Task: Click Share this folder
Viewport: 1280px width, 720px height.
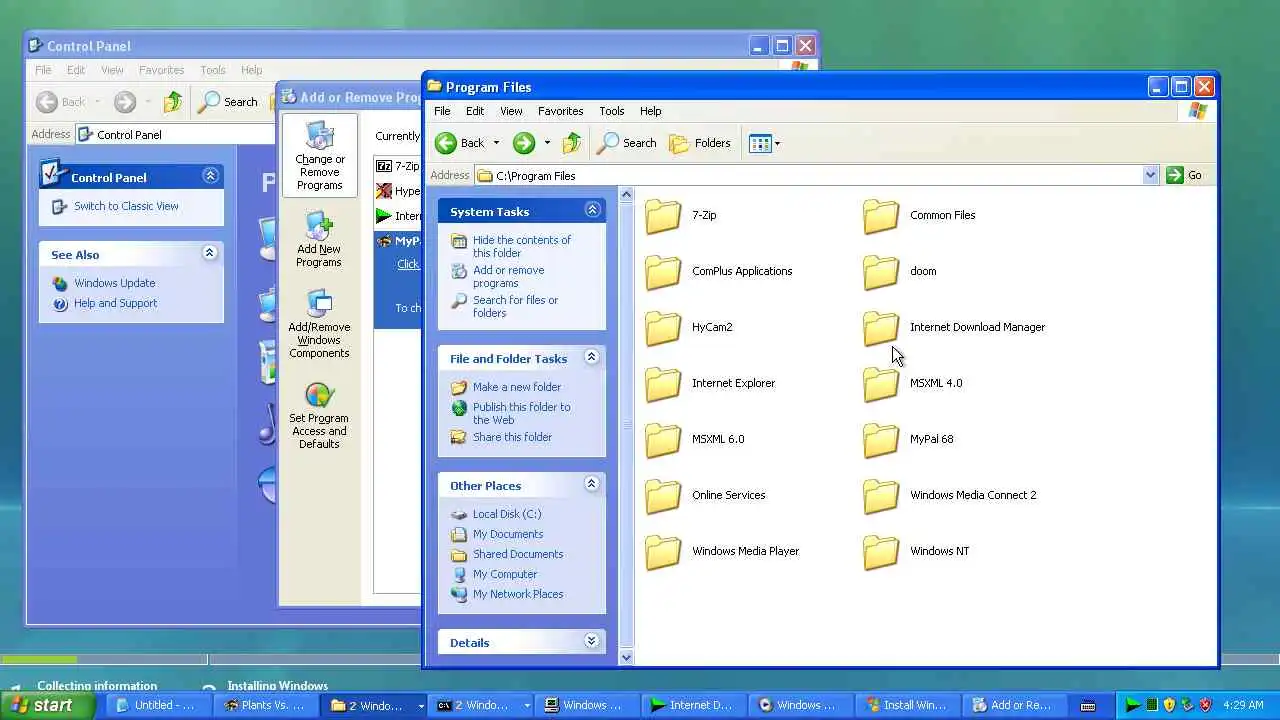Action: coord(501,437)
